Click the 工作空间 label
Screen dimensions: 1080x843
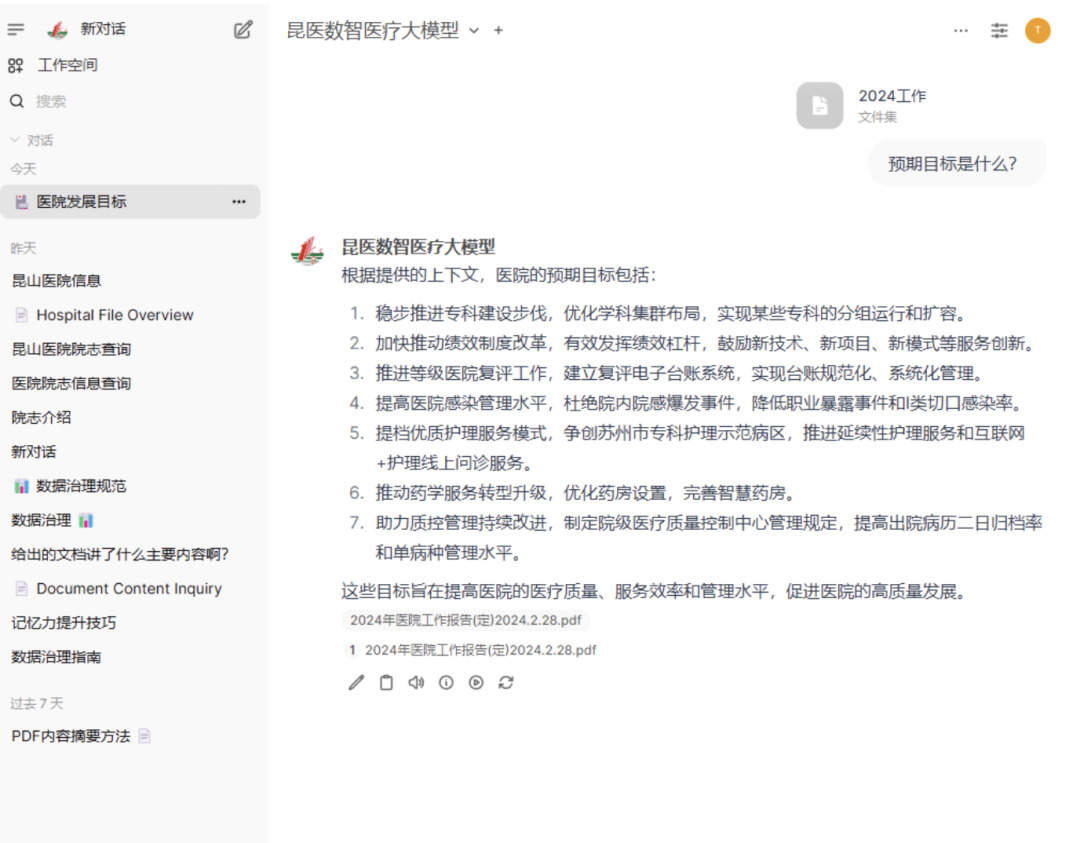tap(68, 65)
